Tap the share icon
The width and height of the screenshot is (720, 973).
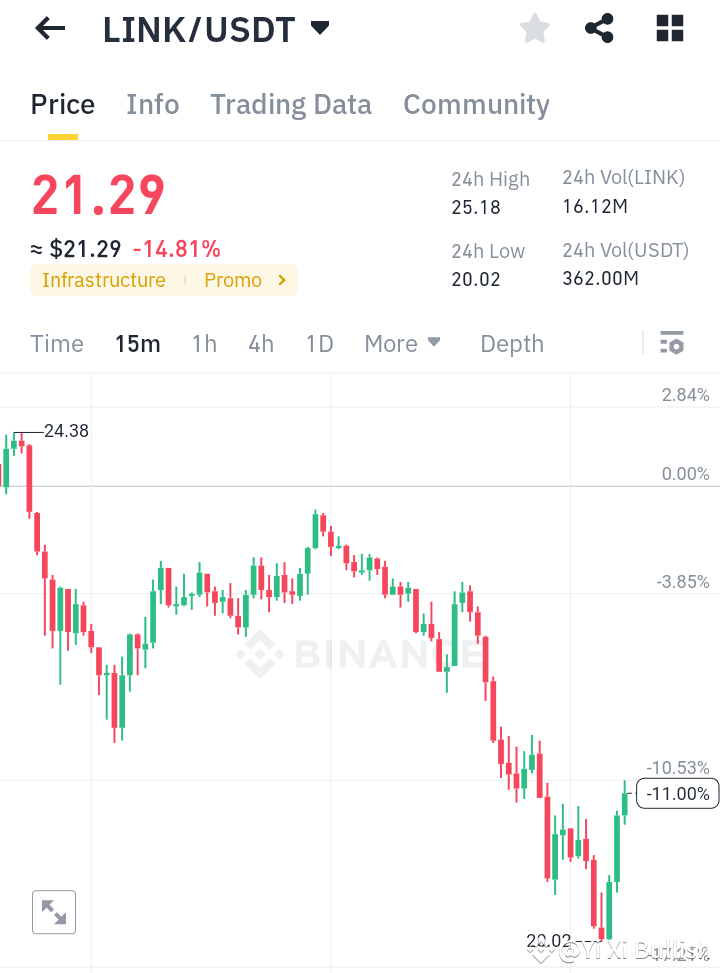[x=599, y=28]
